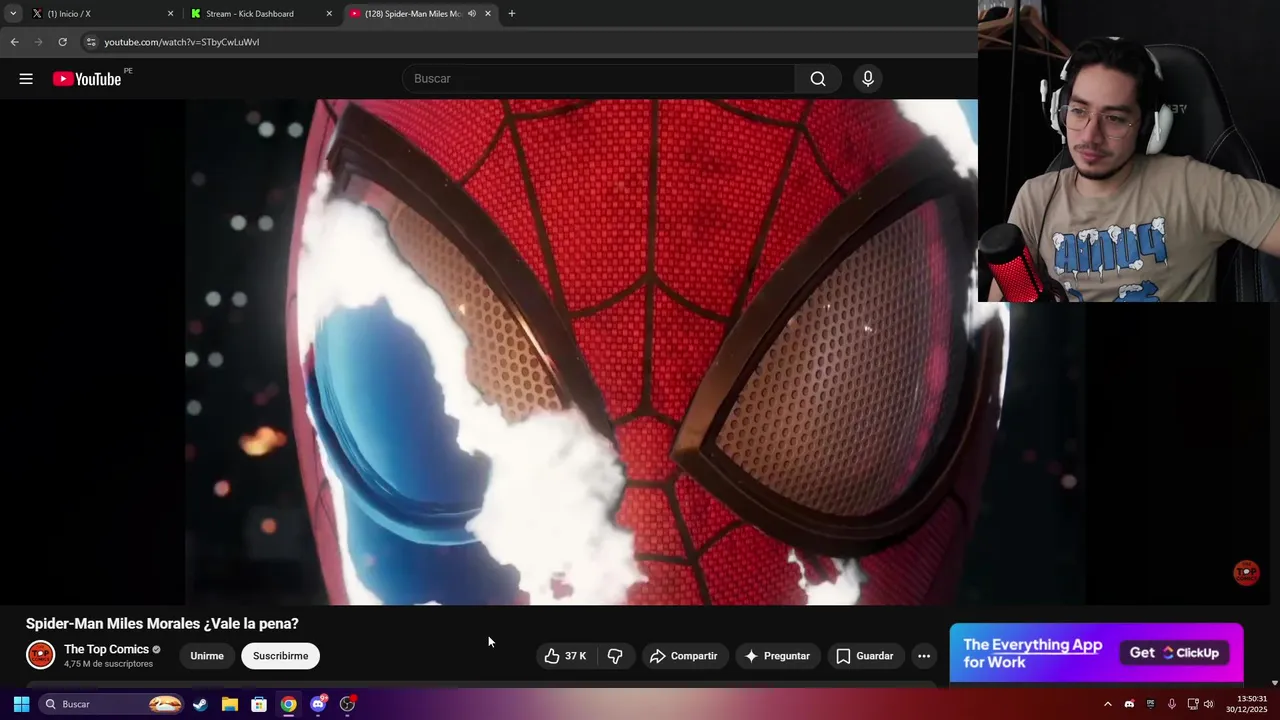Go forward with the browser forward arrow
Image resolution: width=1280 pixels, height=720 pixels.
pos(38,42)
